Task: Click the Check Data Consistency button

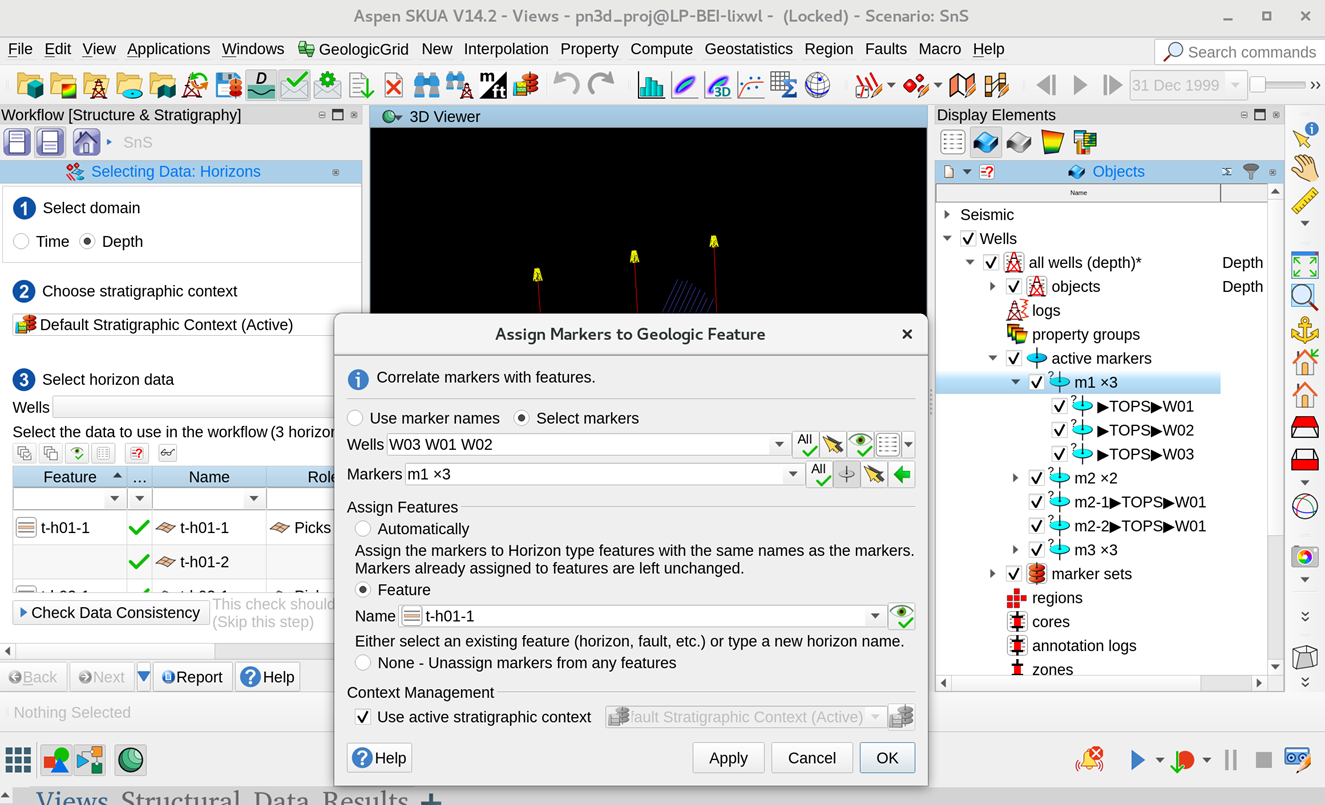Action: click(x=108, y=612)
